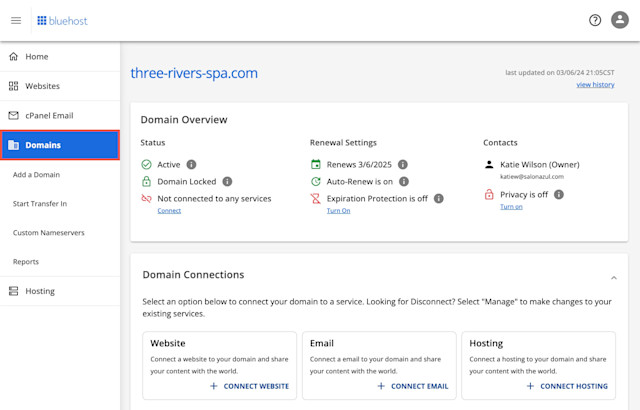The width and height of the screenshot is (640, 410).
Task: Click Katie Wilson (Owner) contact name
Action: coord(540,164)
